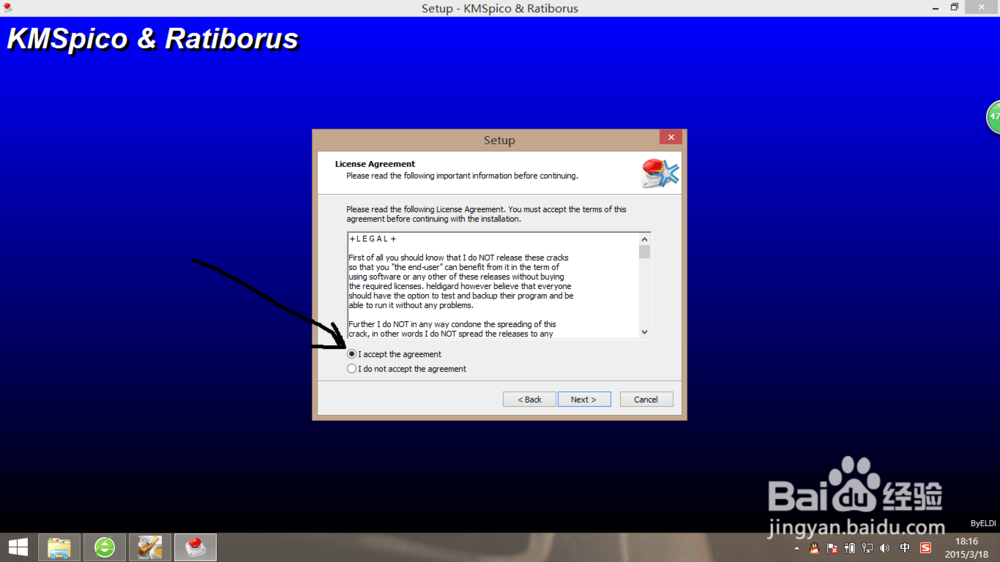Click the license text scrollbar down arrow
This screenshot has height=562, width=1000.
[x=644, y=332]
